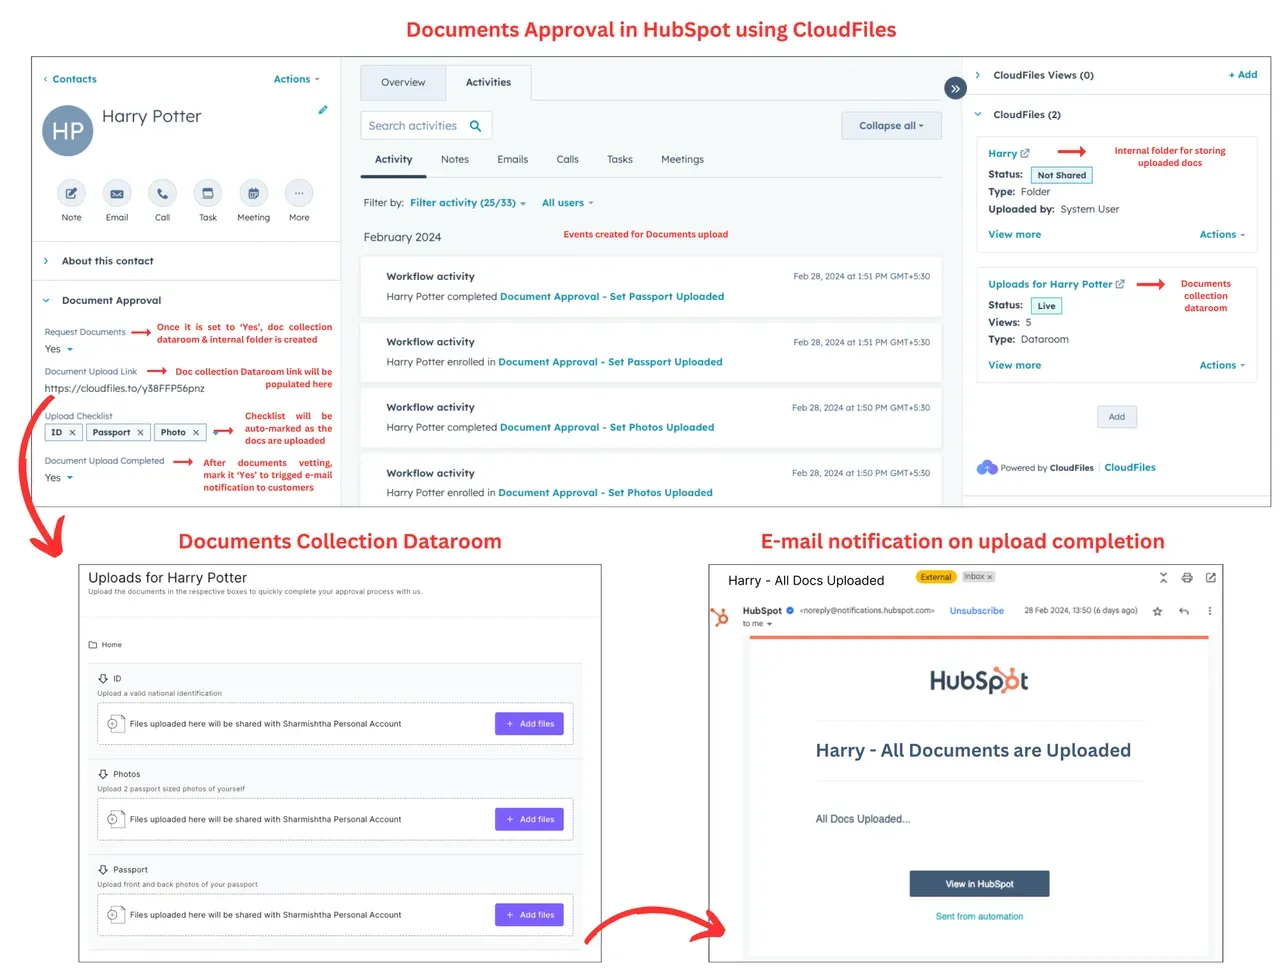This screenshot has height=980, width=1280.
Task: Open Harry folder external link icon
Action: [x=1024, y=153]
